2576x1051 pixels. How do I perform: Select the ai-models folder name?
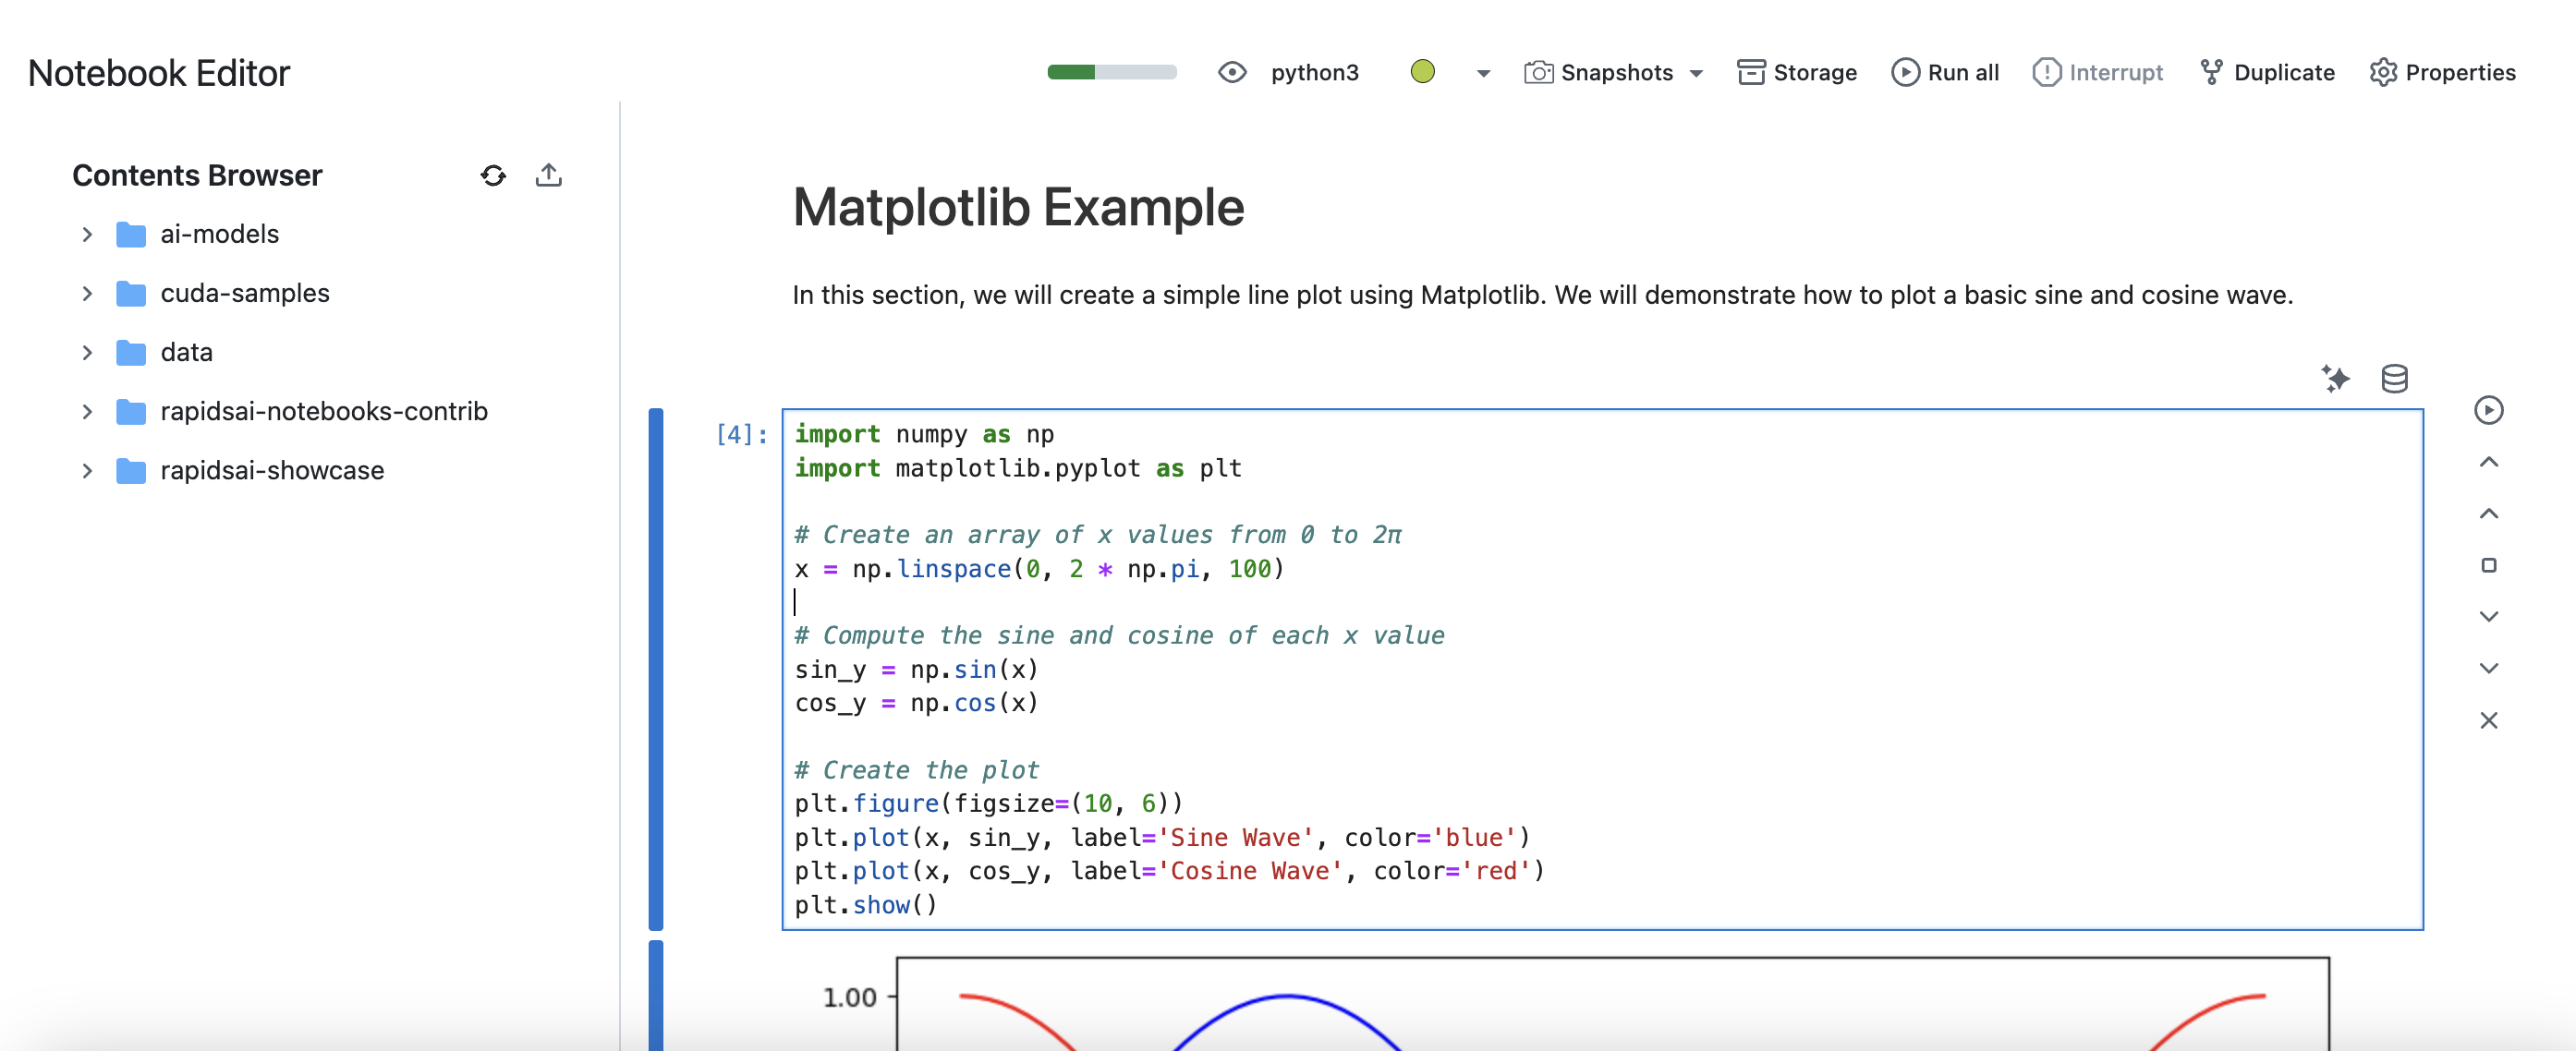pos(219,234)
